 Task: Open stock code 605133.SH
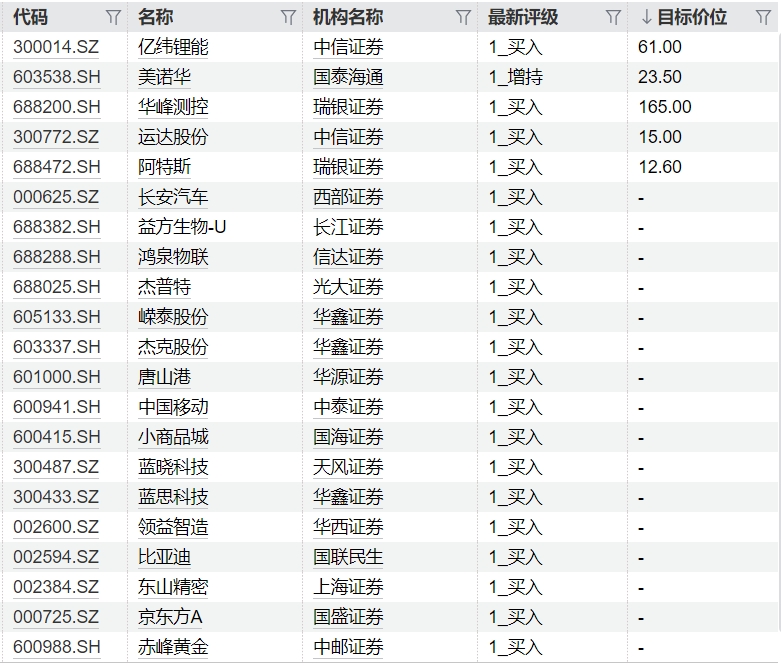pos(57,317)
